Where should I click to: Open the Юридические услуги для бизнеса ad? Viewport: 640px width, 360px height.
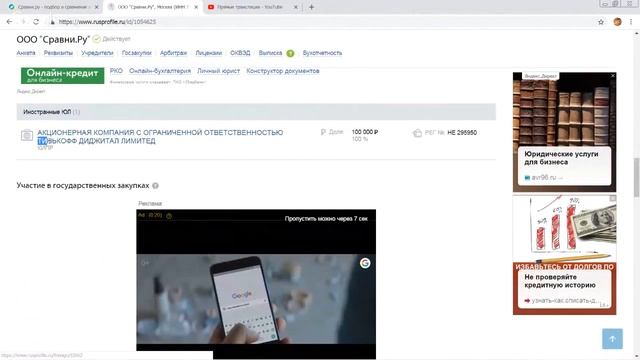coord(561,158)
